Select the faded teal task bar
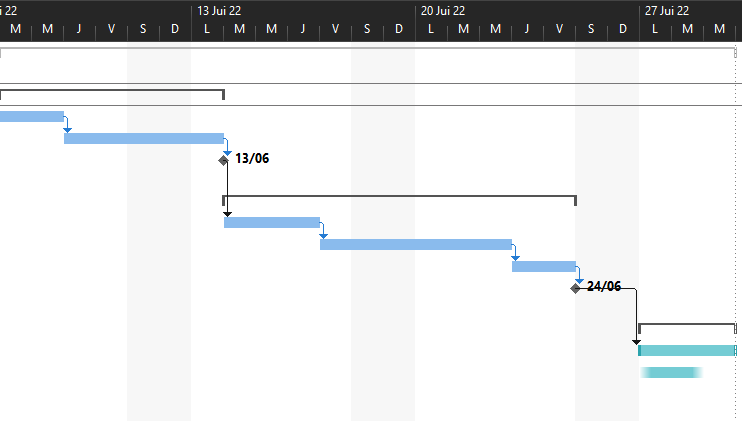Image resolution: width=742 pixels, height=421 pixels. click(671, 372)
